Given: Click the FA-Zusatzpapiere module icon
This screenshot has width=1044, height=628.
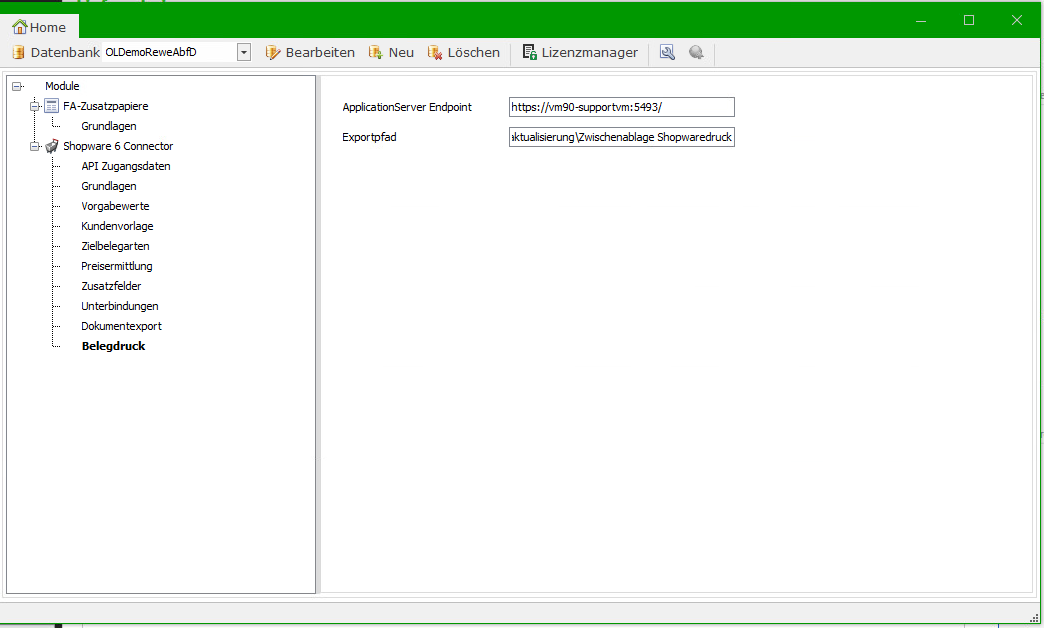Looking at the screenshot, I should (51, 106).
